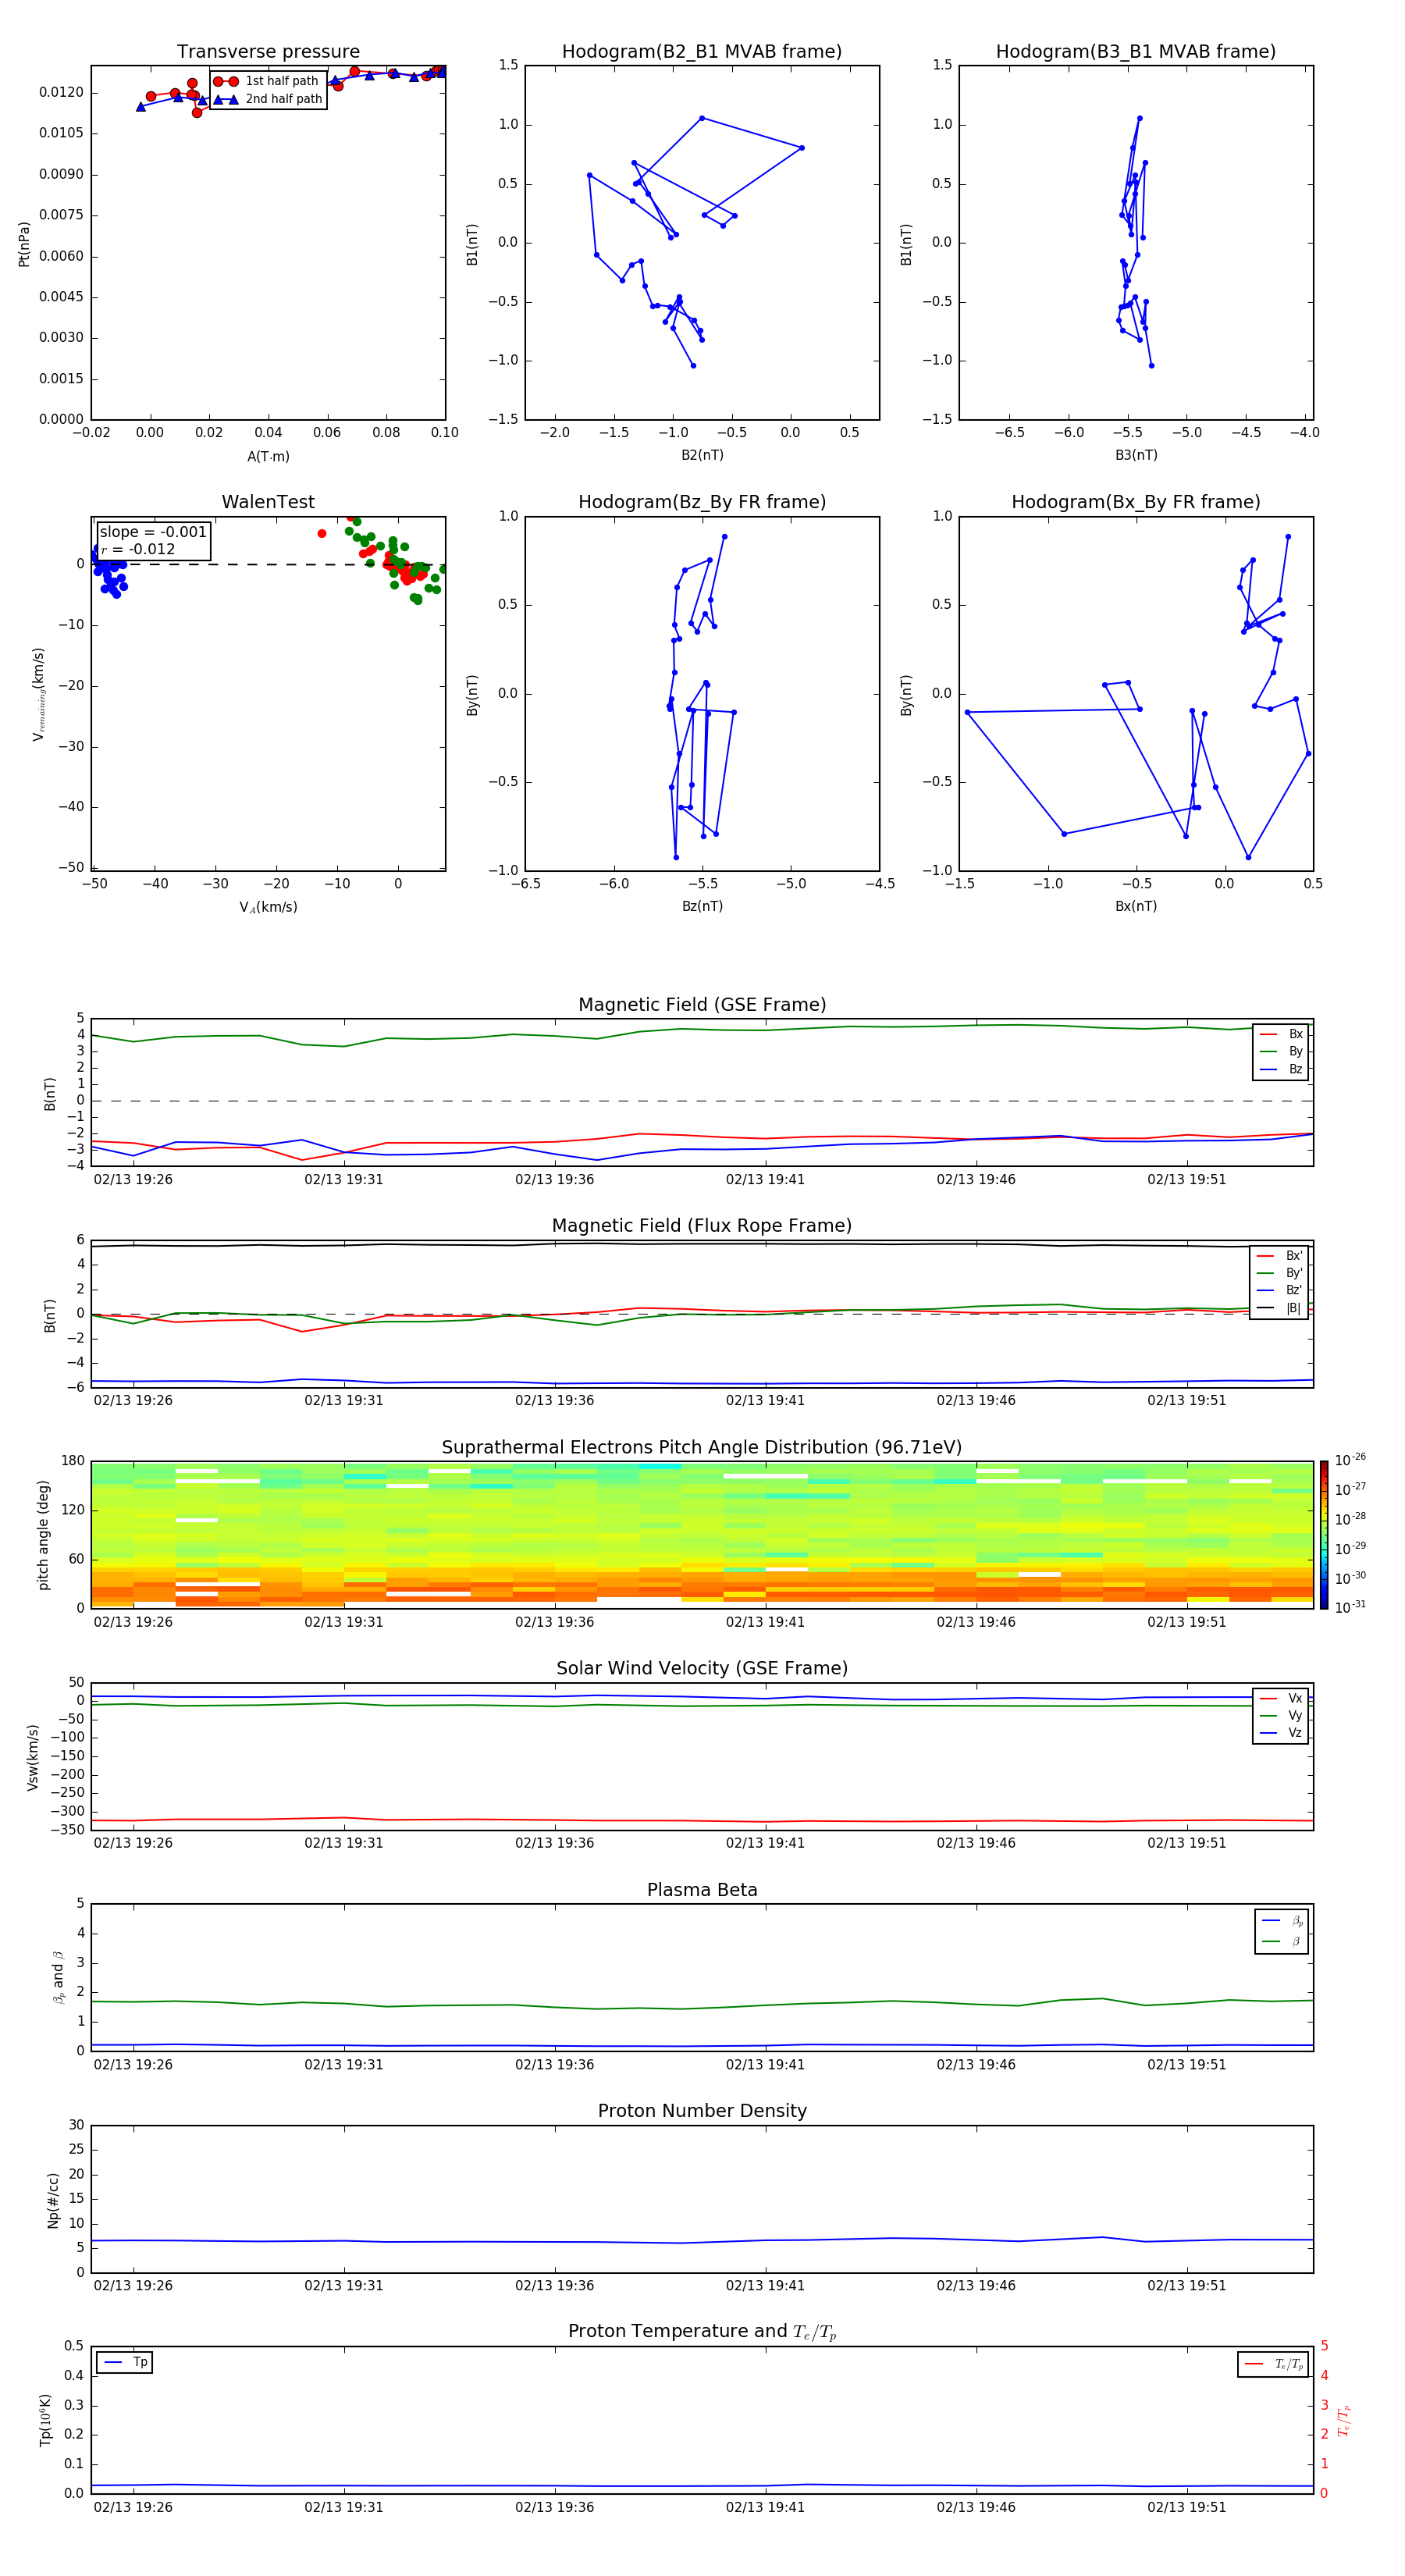Click the 'Bx' legend entry in GSE plot

1282,1034
